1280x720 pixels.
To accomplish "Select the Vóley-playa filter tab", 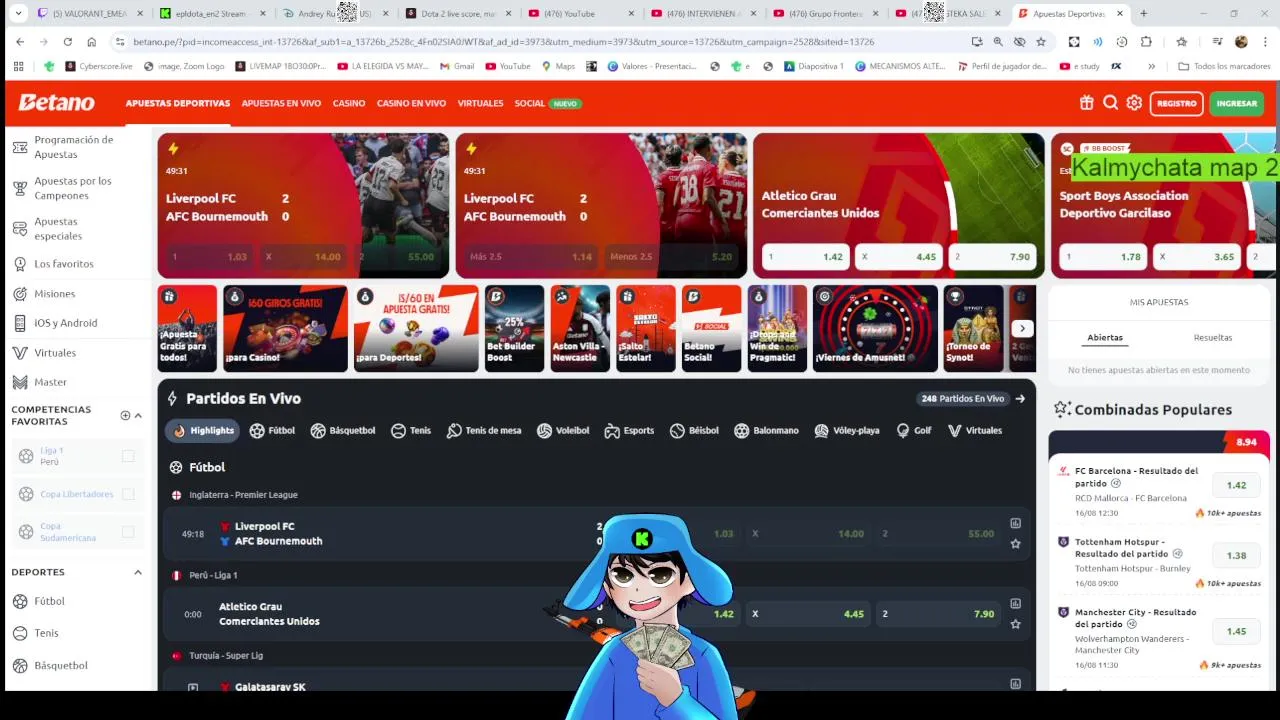I will pyautogui.click(x=847, y=431).
